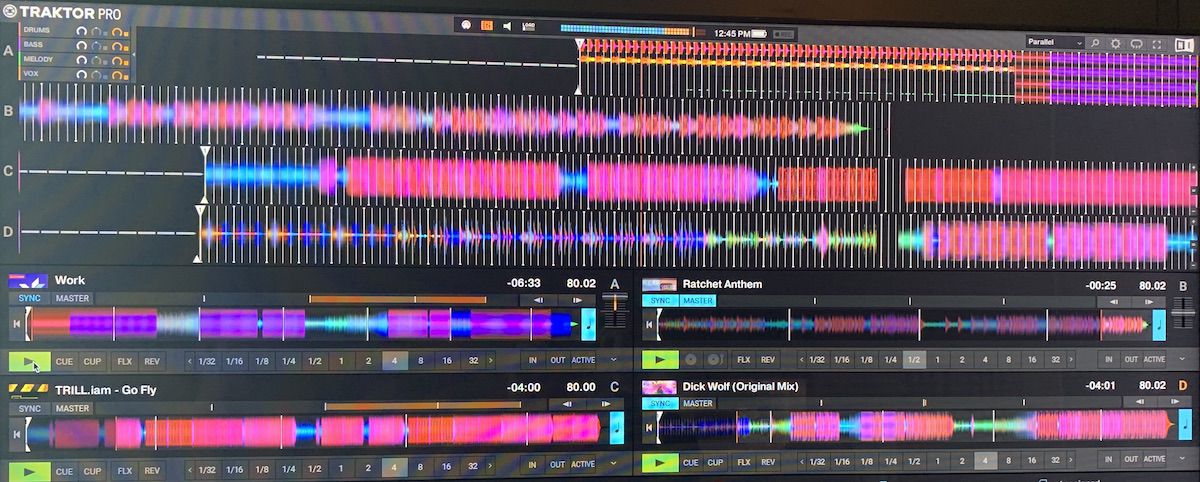Enable FLX flux mode on deck A
This screenshot has height=482, width=1200.
click(124, 361)
